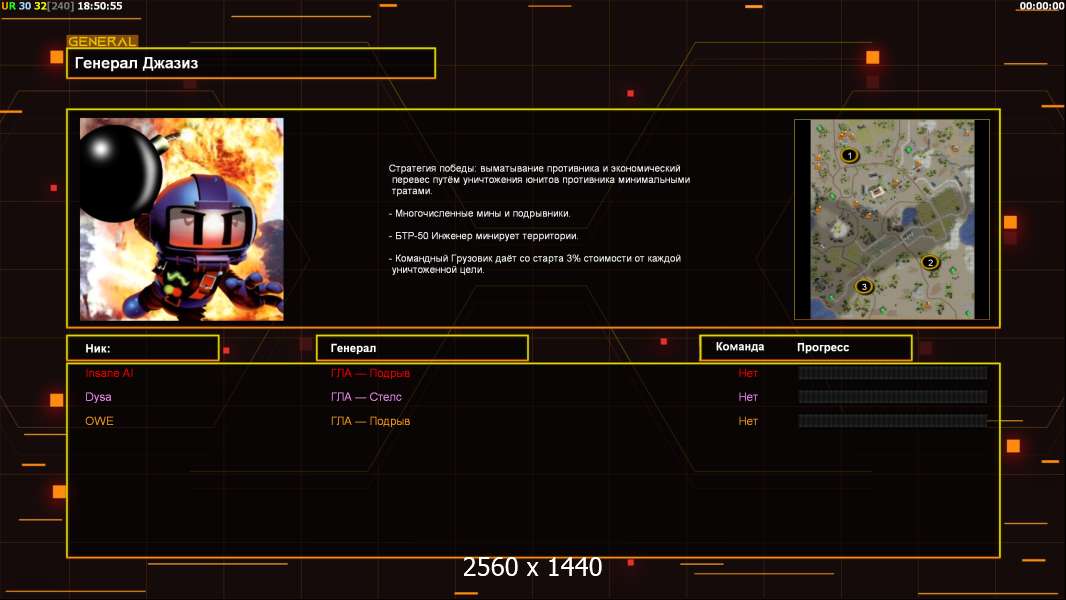Click the 00:00:00 timer at top right
Image resolution: width=1066 pixels, height=600 pixels.
tap(1042, 6)
